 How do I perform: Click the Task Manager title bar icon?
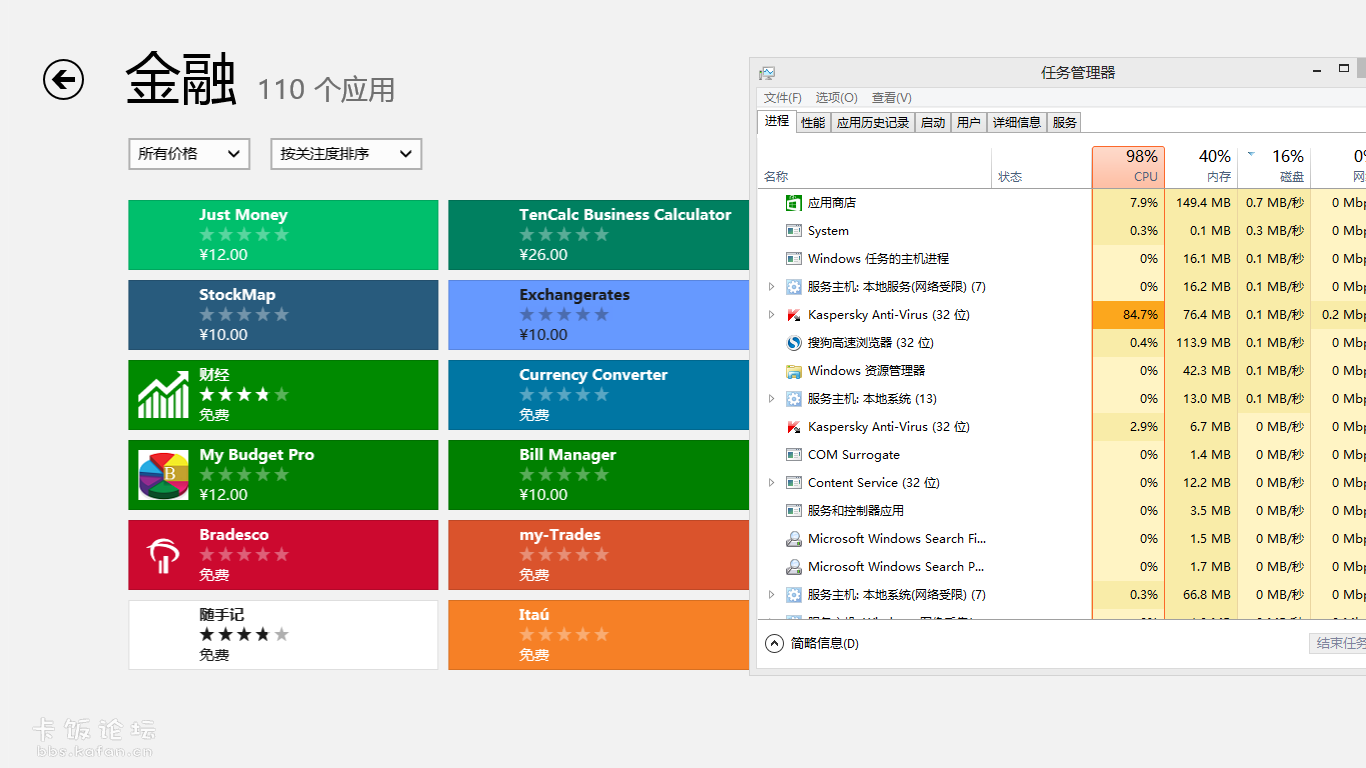coord(767,72)
